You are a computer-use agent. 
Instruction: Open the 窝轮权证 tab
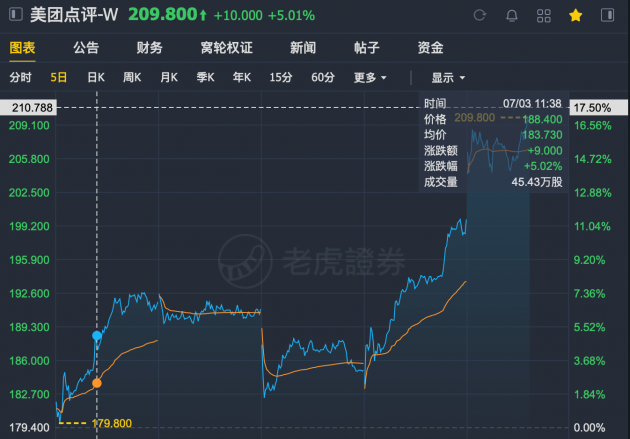coord(227,48)
